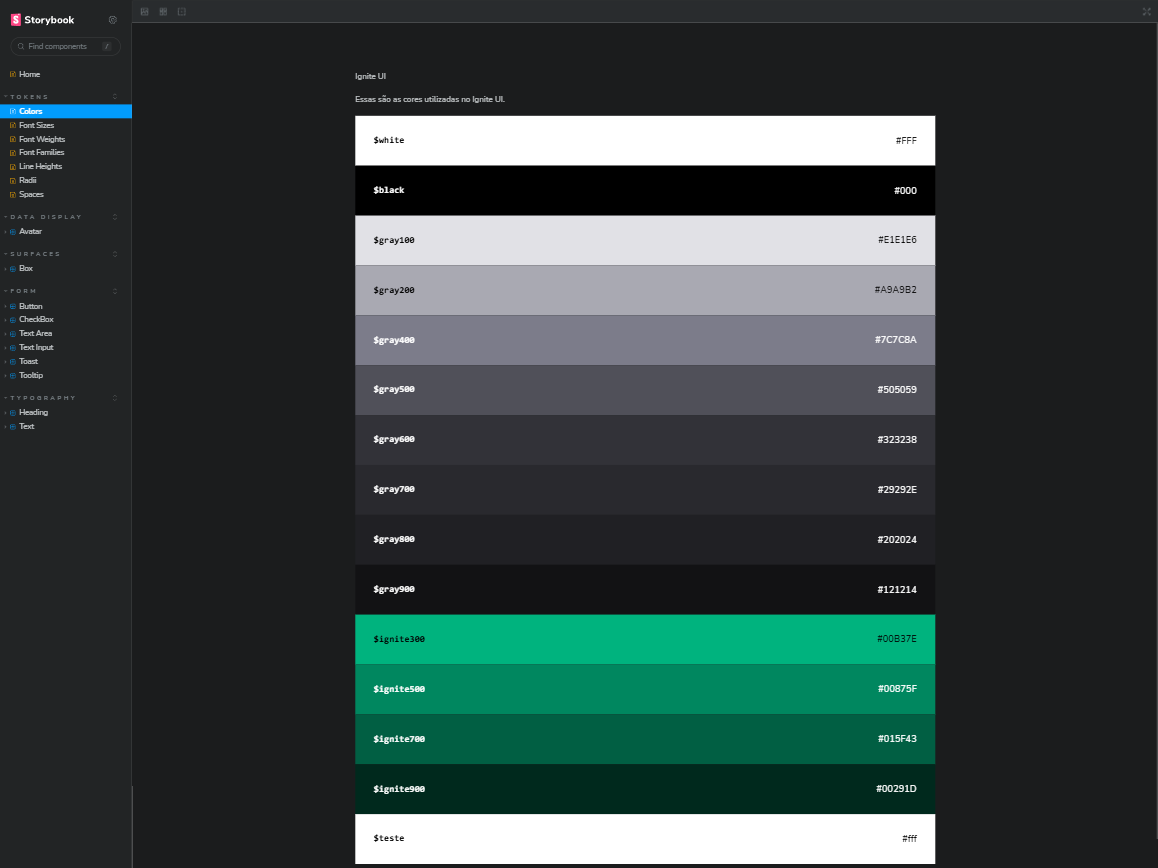Click the Colors story document icon
The image size is (1158, 868).
point(12,111)
